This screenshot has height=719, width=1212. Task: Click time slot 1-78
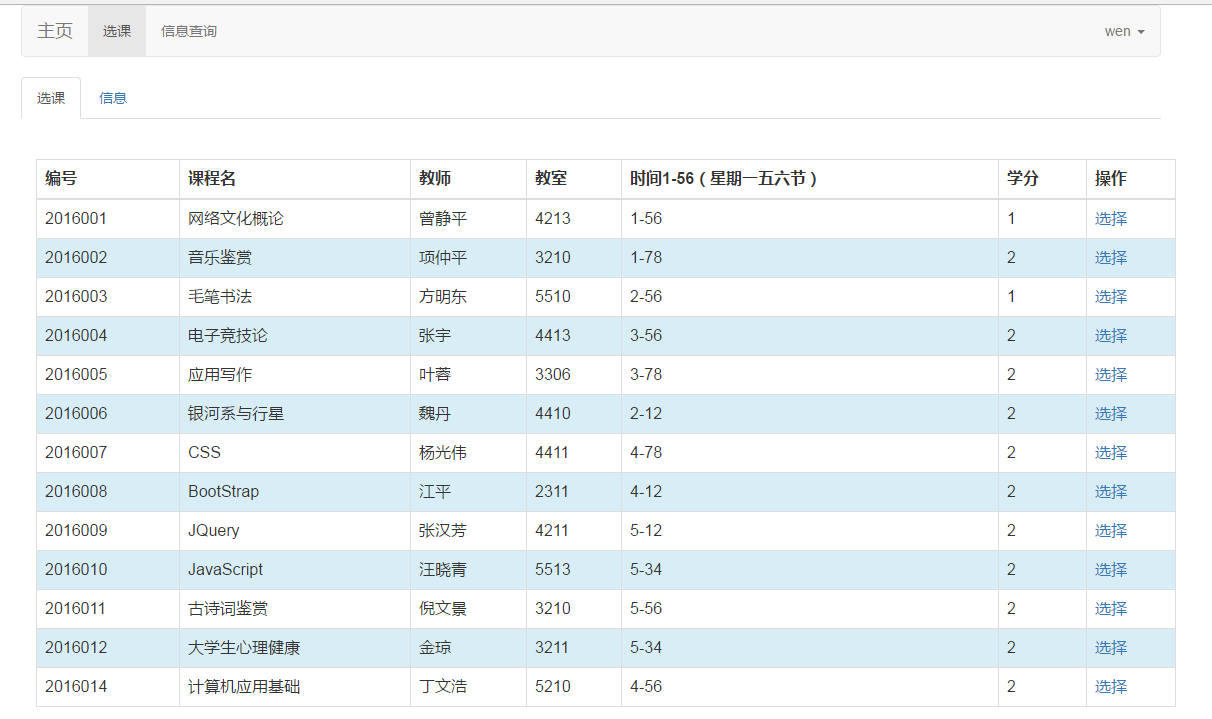tap(646, 257)
